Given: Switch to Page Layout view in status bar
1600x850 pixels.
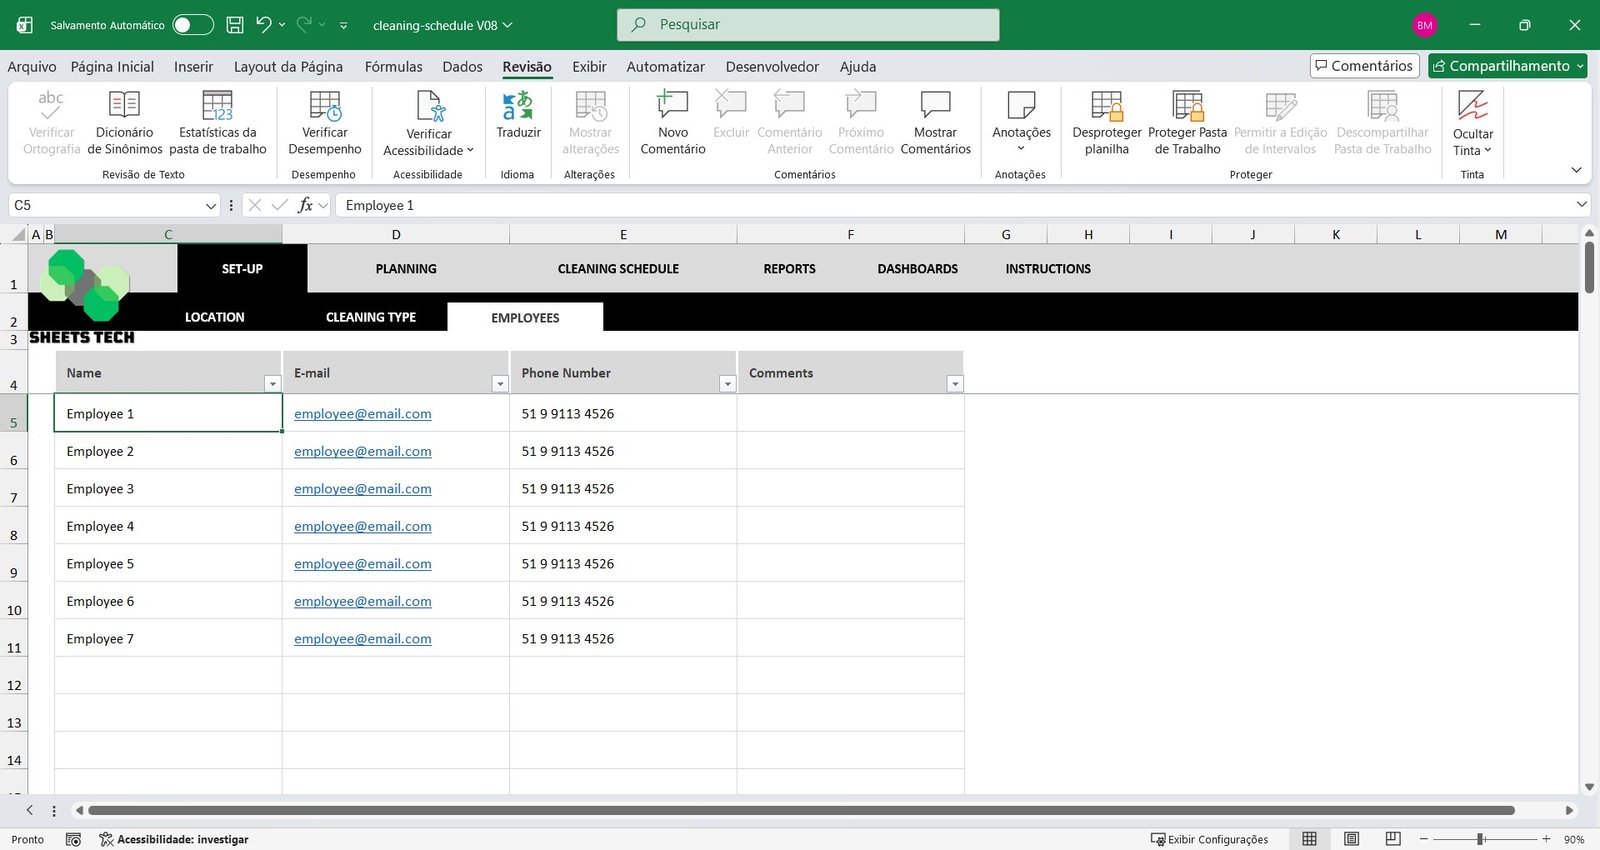Looking at the screenshot, I should tap(1351, 839).
